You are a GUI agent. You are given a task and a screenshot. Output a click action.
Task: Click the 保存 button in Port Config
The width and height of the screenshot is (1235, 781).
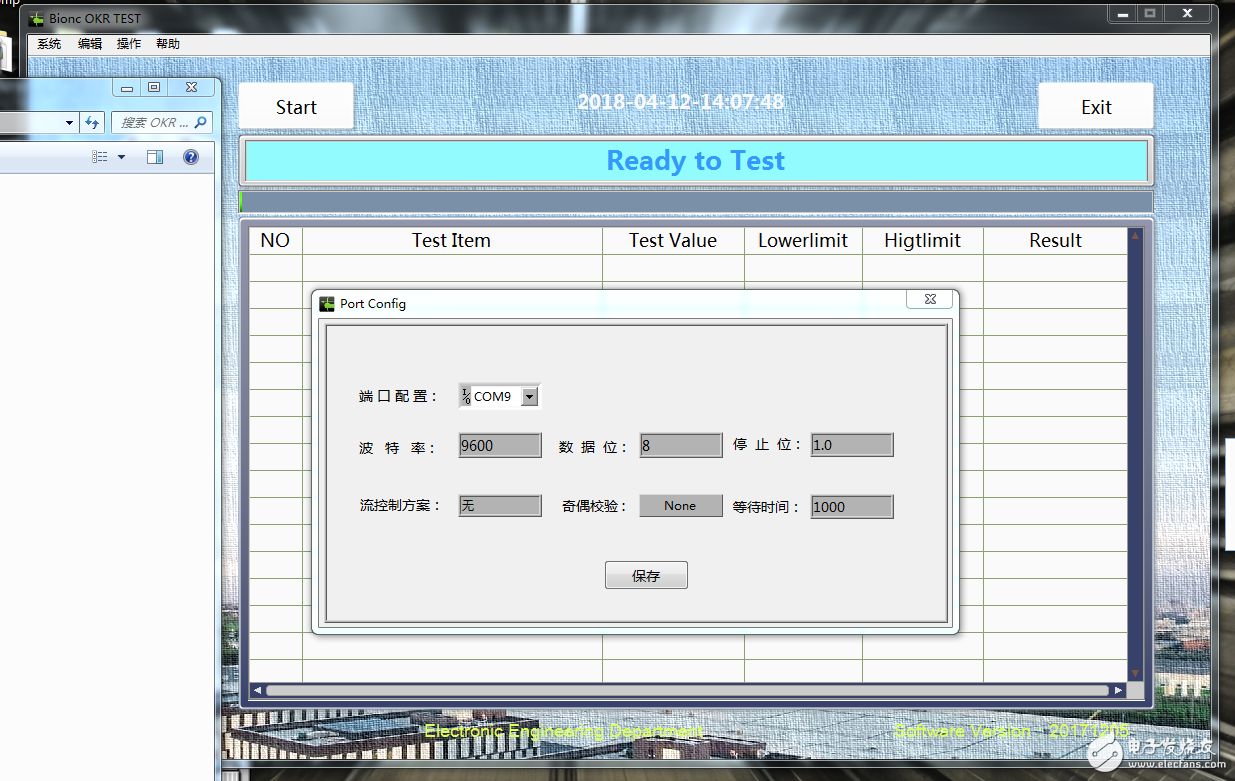coord(646,575)
